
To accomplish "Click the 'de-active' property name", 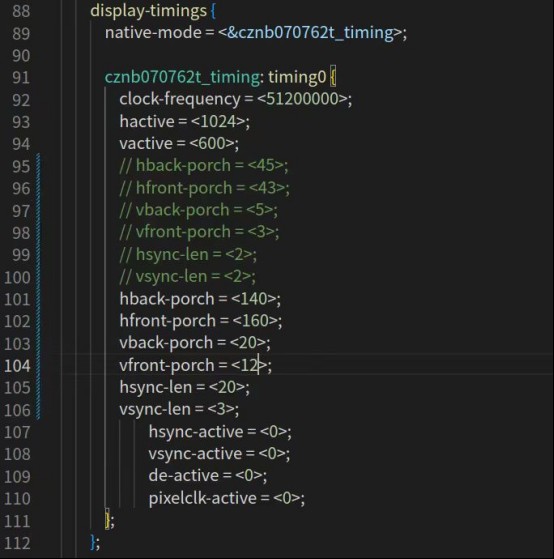I will [183, 476].
